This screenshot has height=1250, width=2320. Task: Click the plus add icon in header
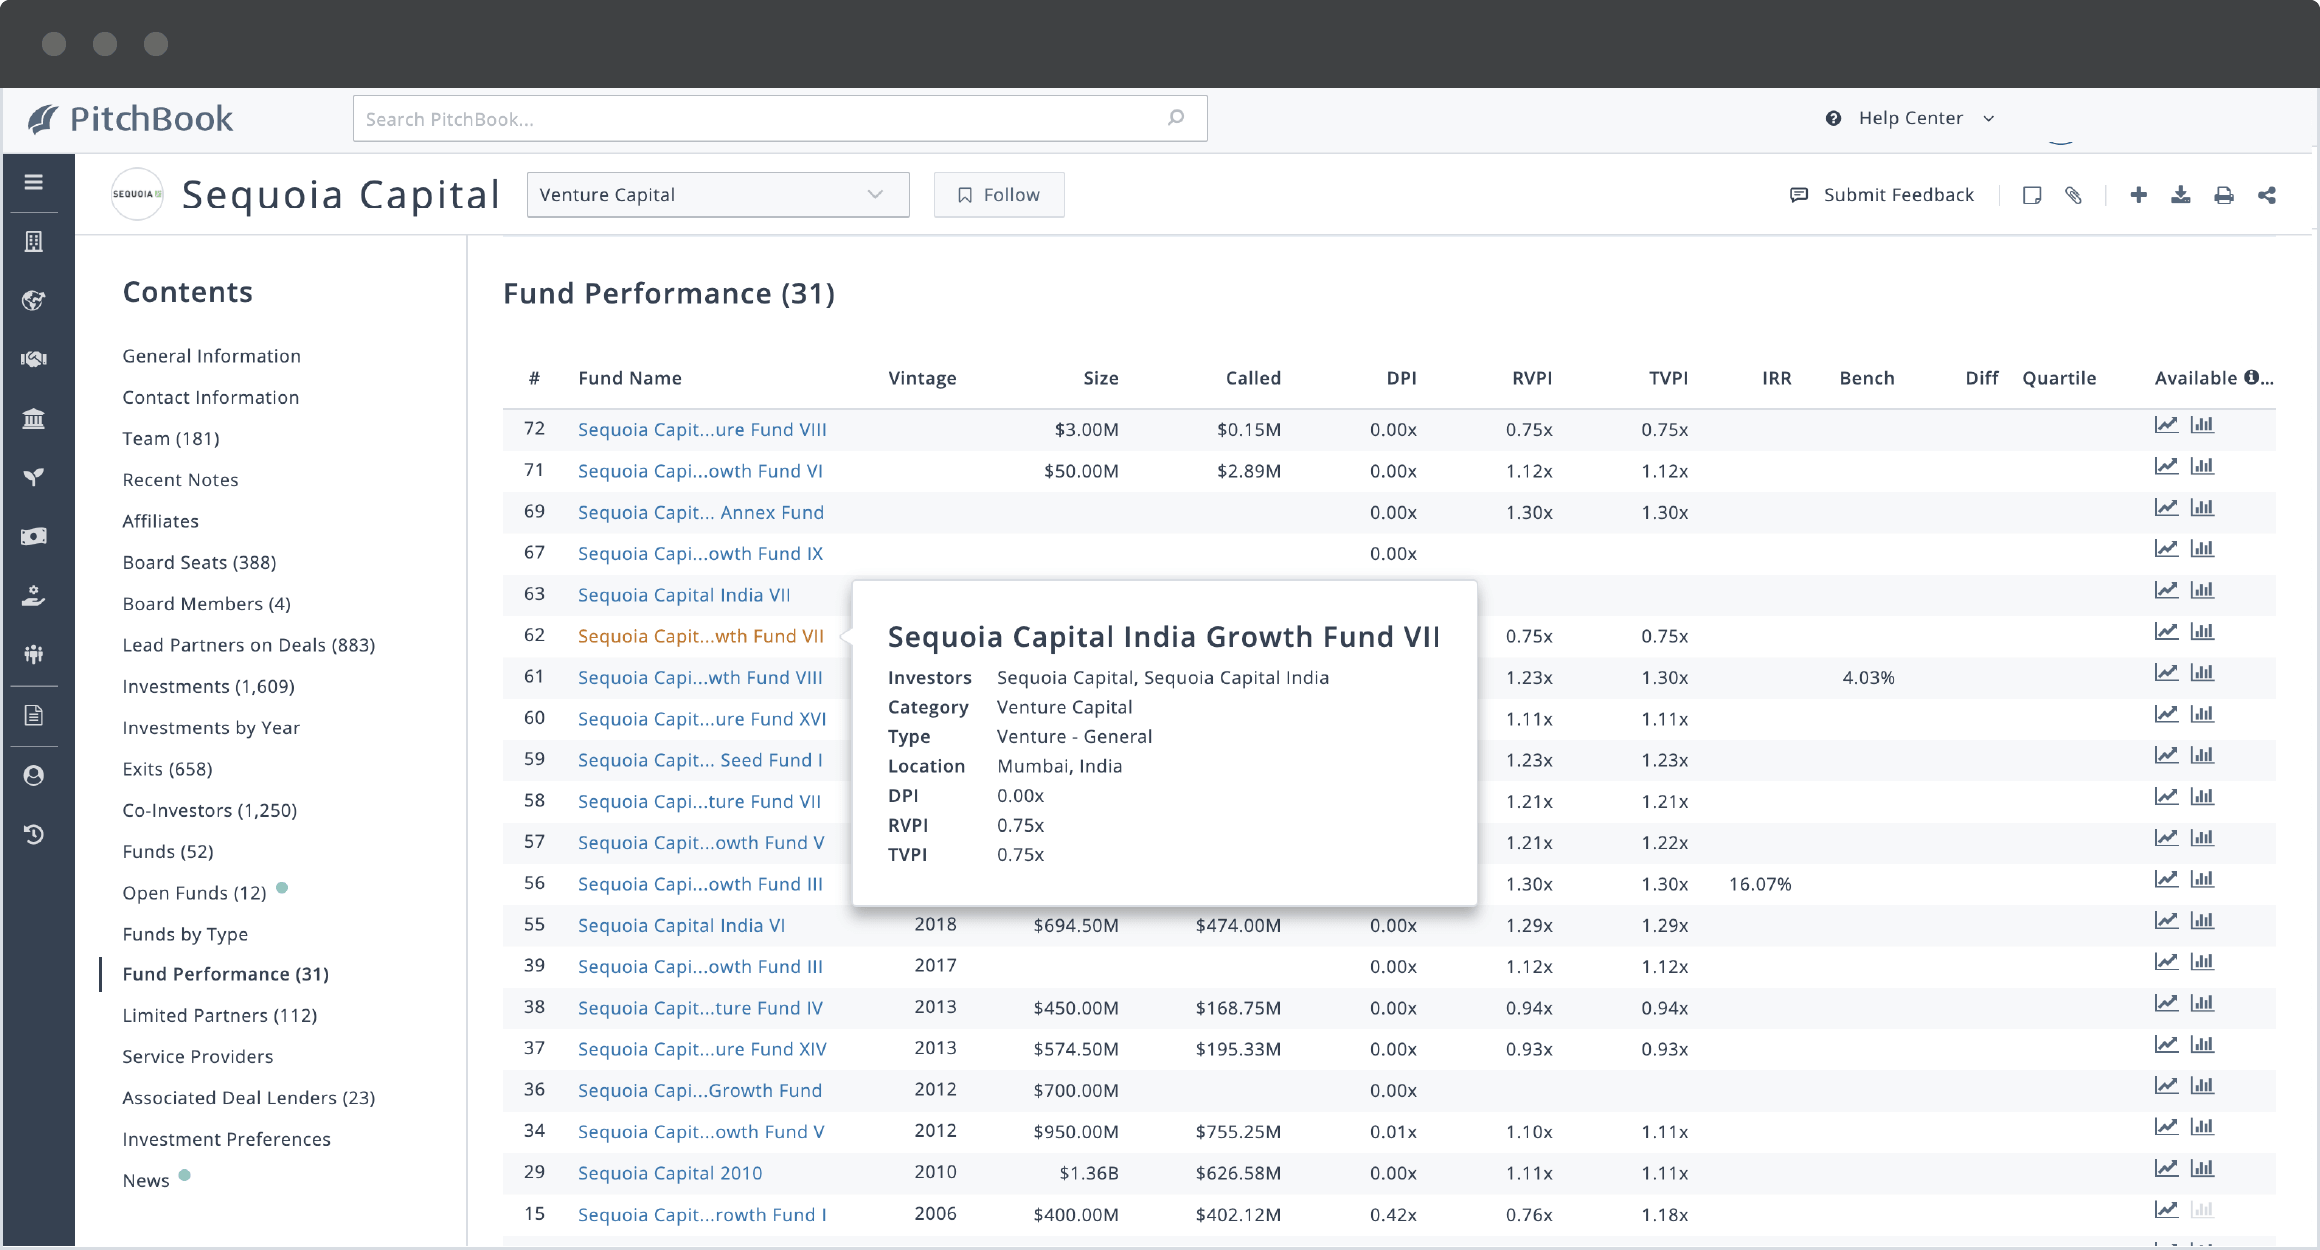click(x=2138, y=195)
